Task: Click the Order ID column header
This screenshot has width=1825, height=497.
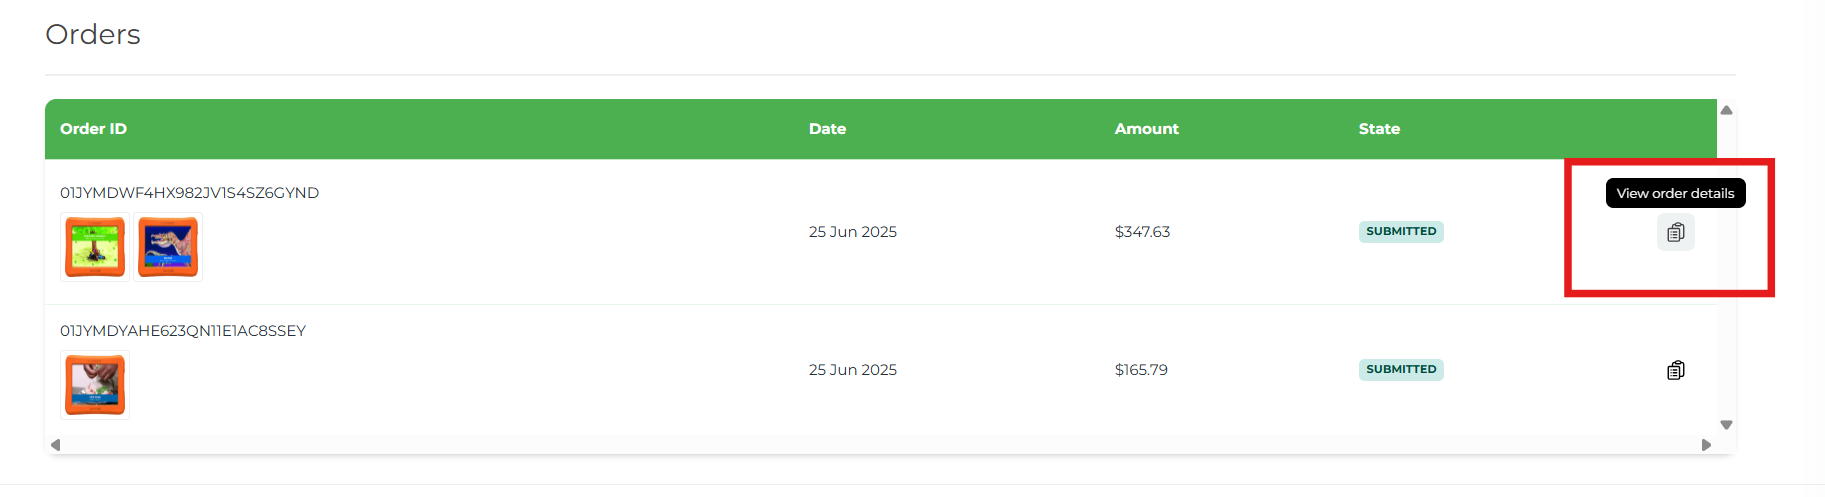Action: [x=93, y=129]
